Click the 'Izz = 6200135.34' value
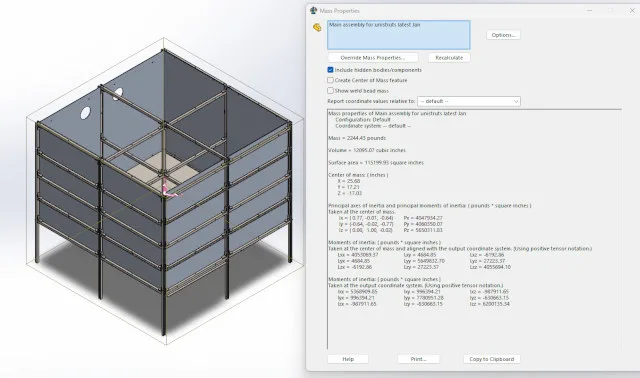This screenshot has height=378, width=640. (x=489, y=304)
